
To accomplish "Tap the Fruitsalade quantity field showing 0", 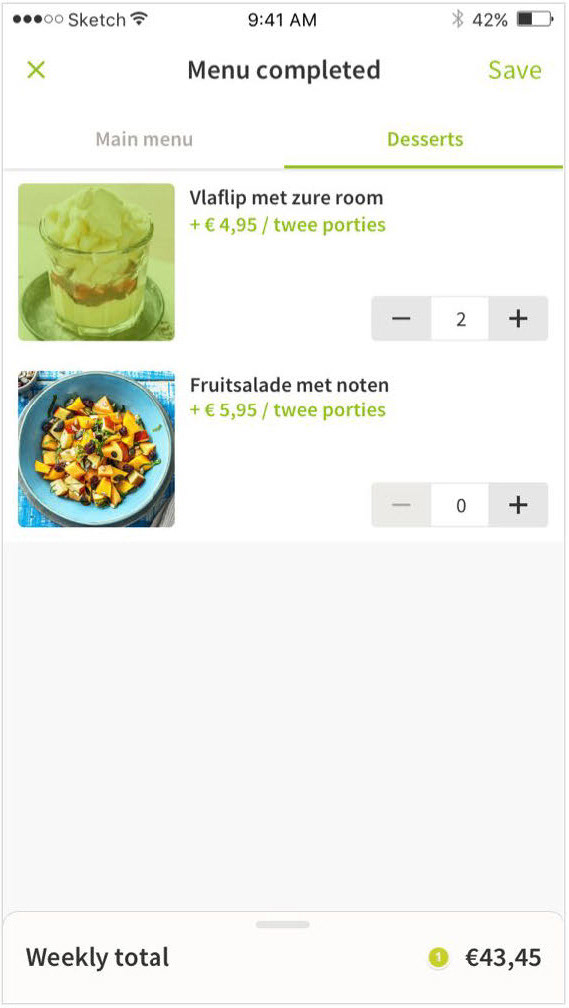I will [460, 505].
